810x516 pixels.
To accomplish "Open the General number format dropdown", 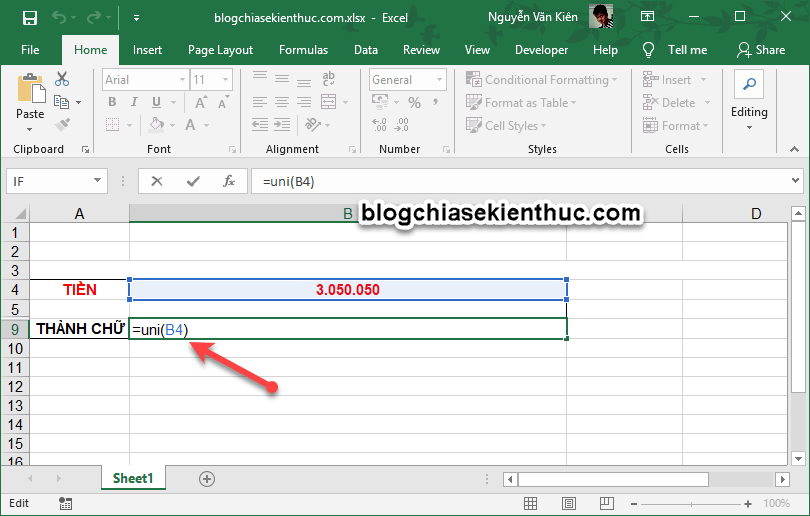I will [440, 80].
